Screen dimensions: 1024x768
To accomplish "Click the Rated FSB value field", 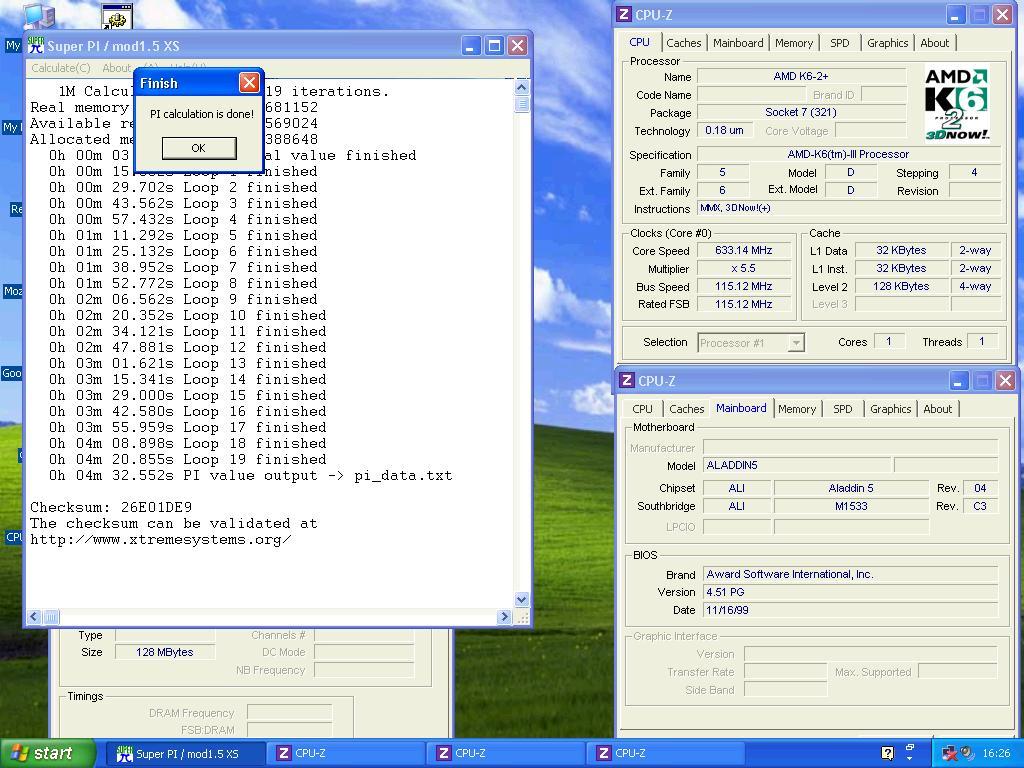I will coord(743,304).
